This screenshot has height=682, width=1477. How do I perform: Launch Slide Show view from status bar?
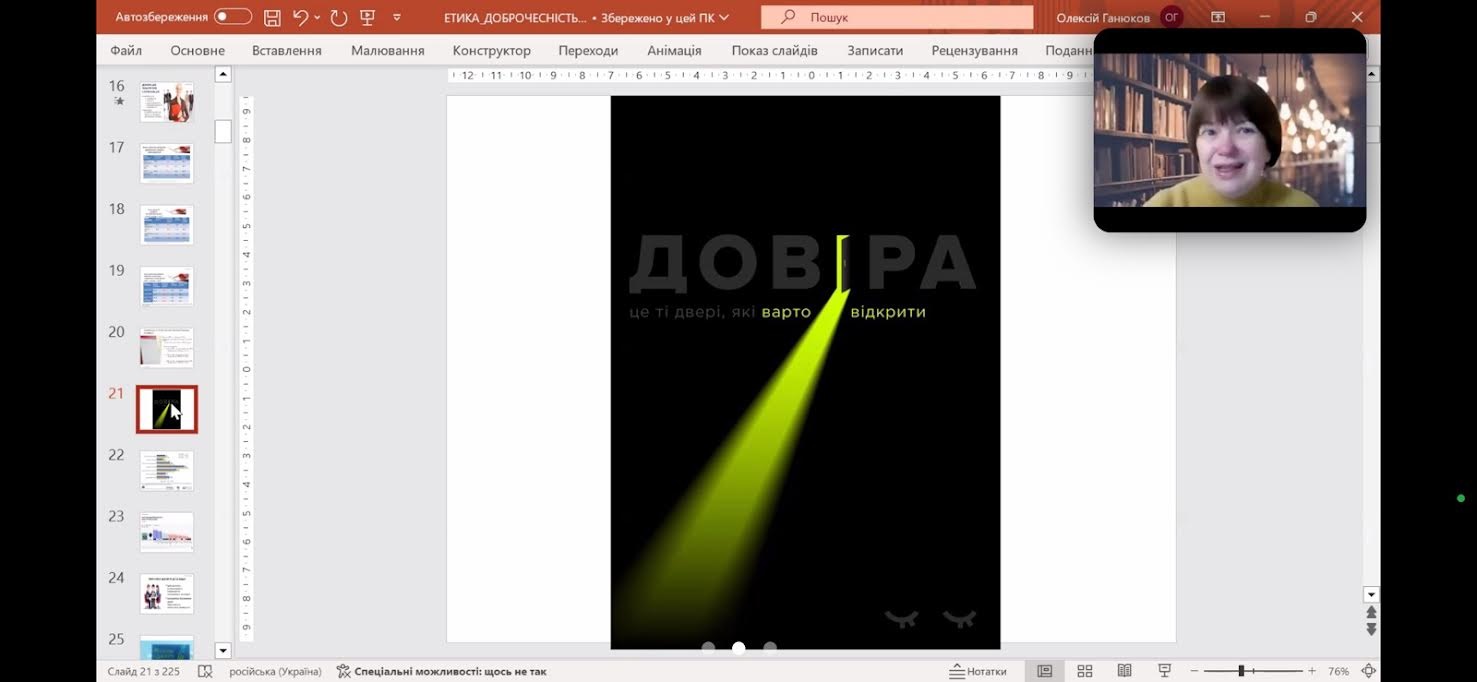point(1164,671)
